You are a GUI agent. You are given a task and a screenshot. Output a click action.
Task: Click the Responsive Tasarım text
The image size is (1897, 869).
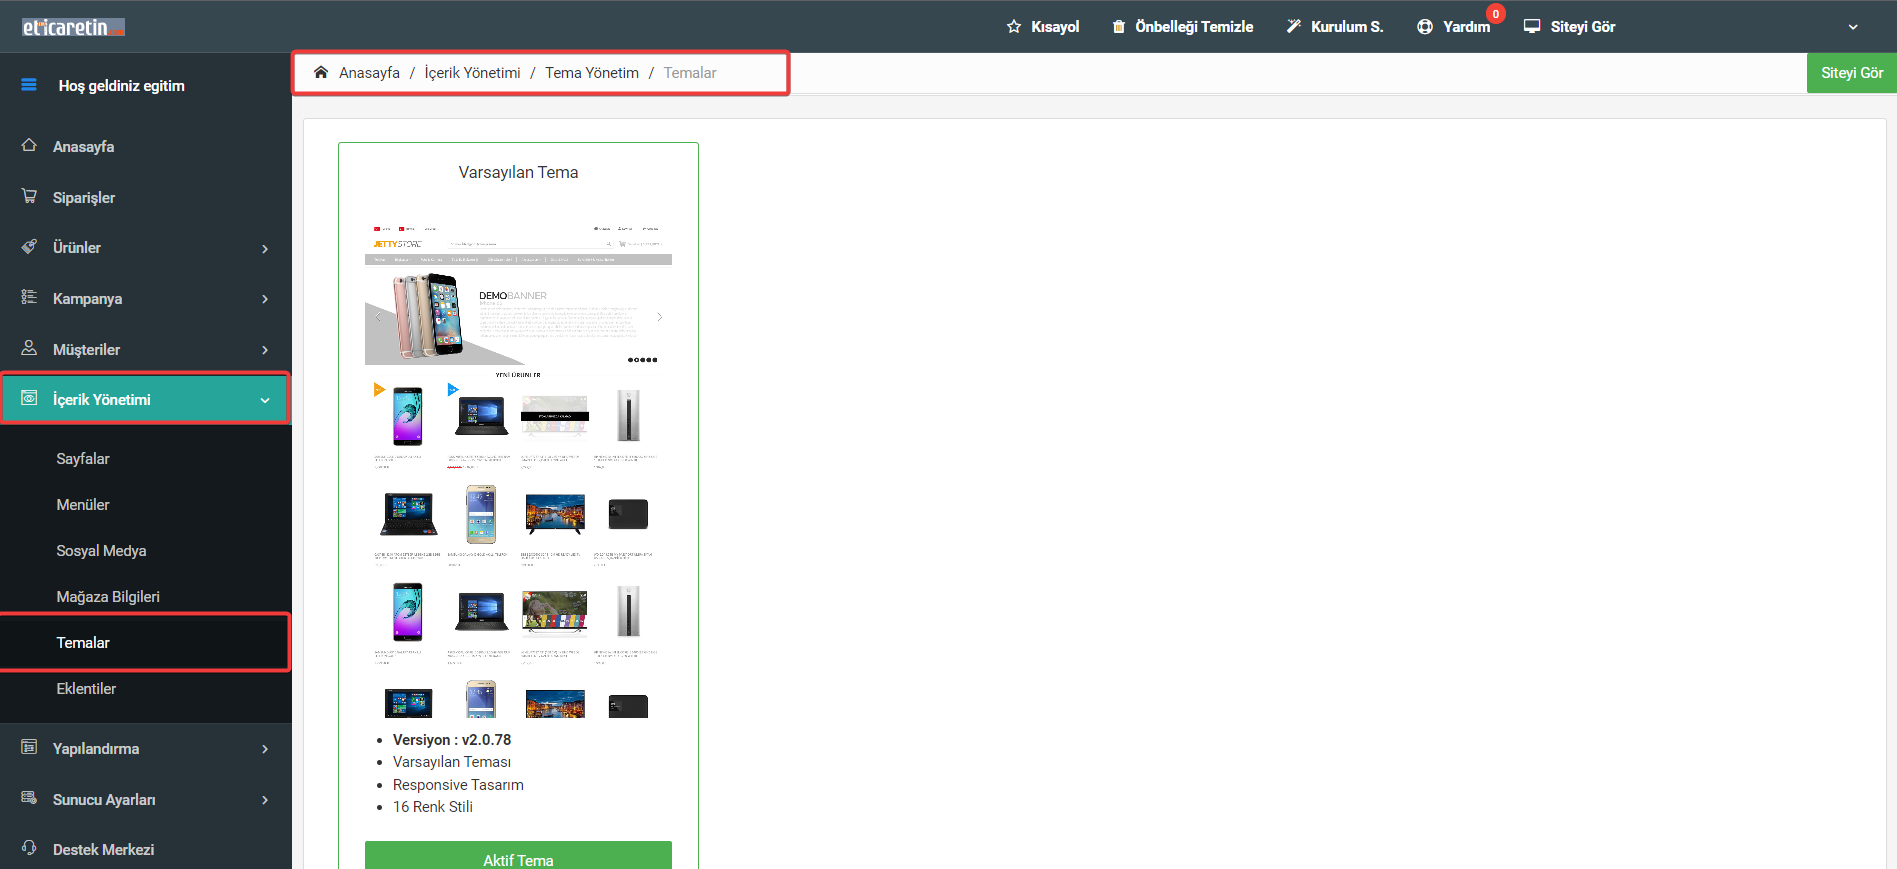458,785
